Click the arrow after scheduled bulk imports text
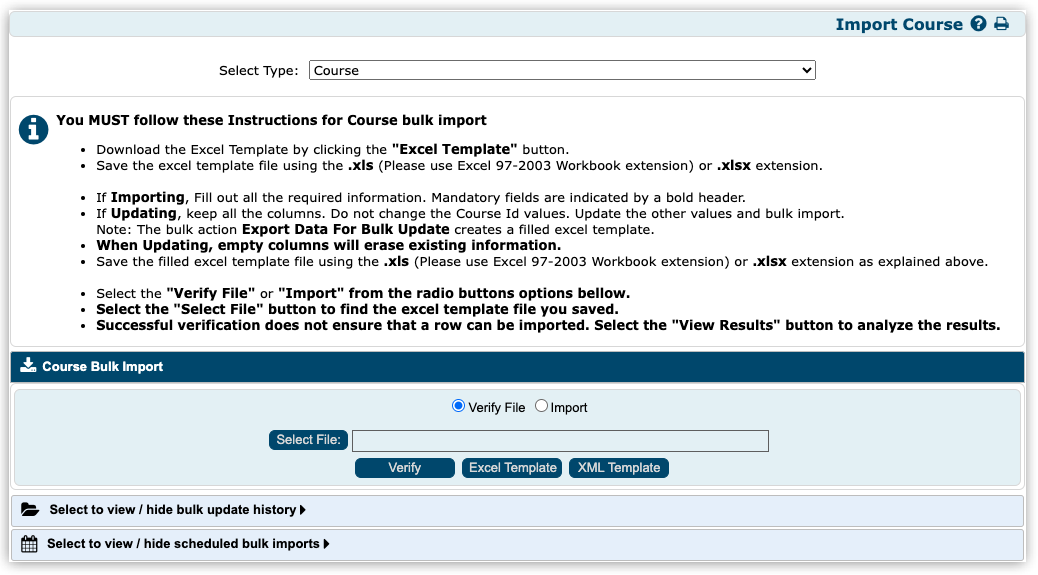This screenshot has width=1038, height=575. click(326, 544)
